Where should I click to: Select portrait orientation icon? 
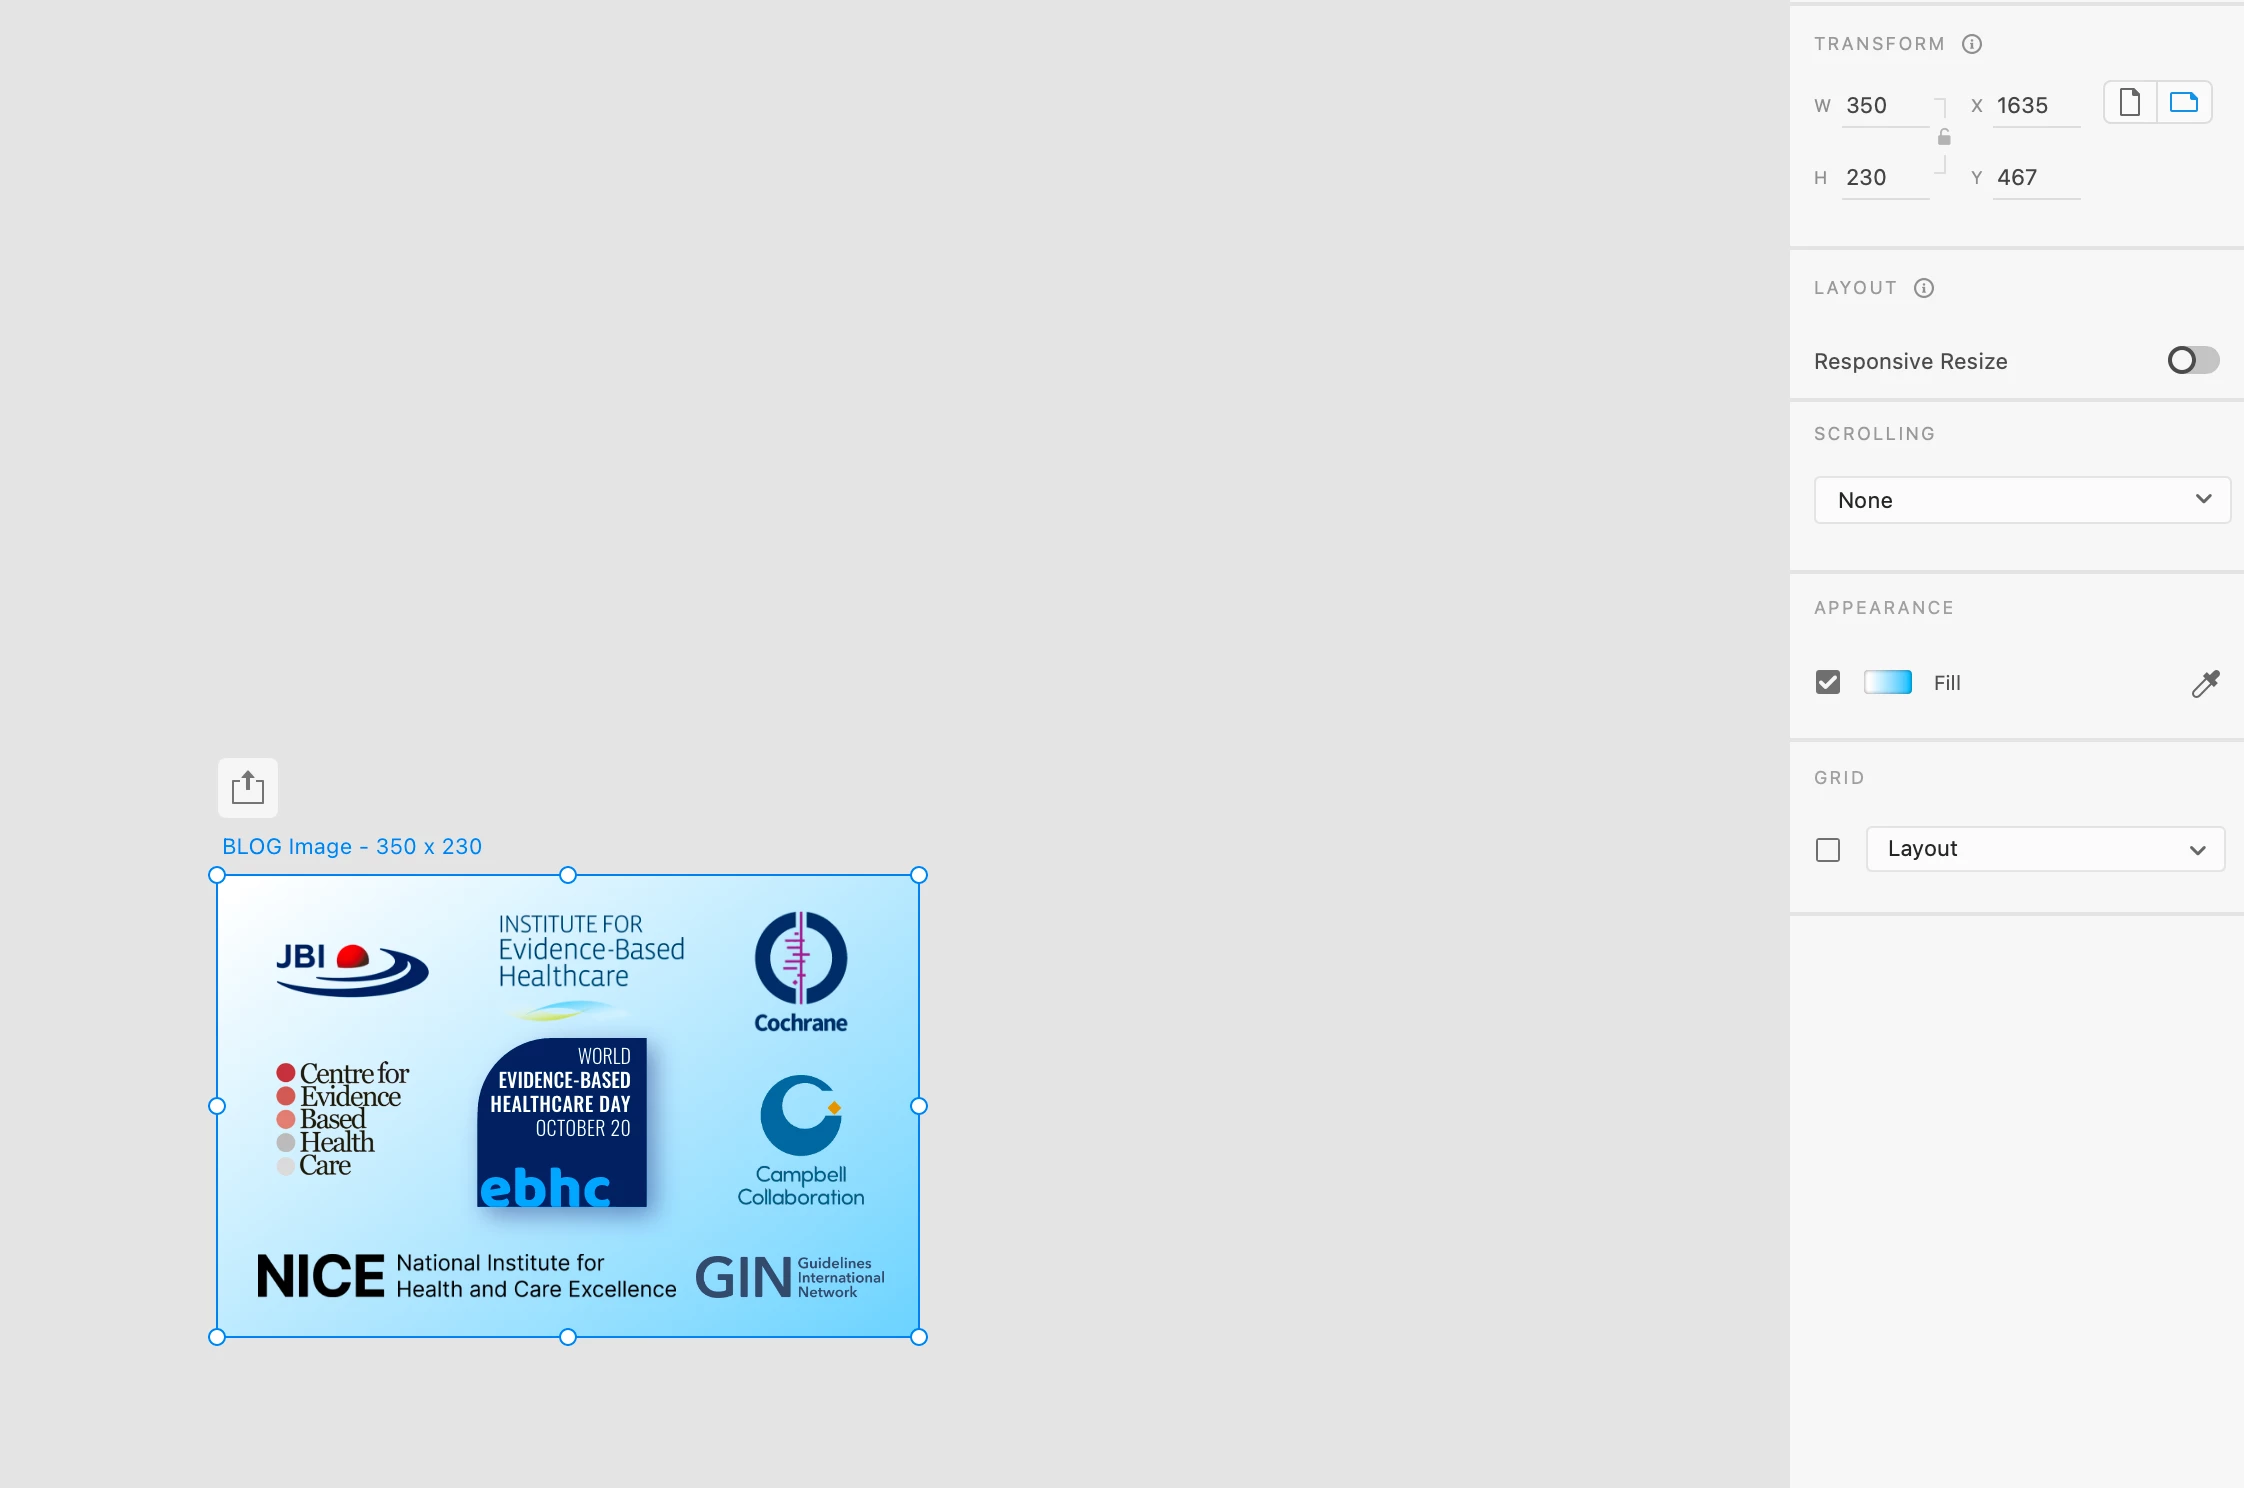(x=2130, y=103)
